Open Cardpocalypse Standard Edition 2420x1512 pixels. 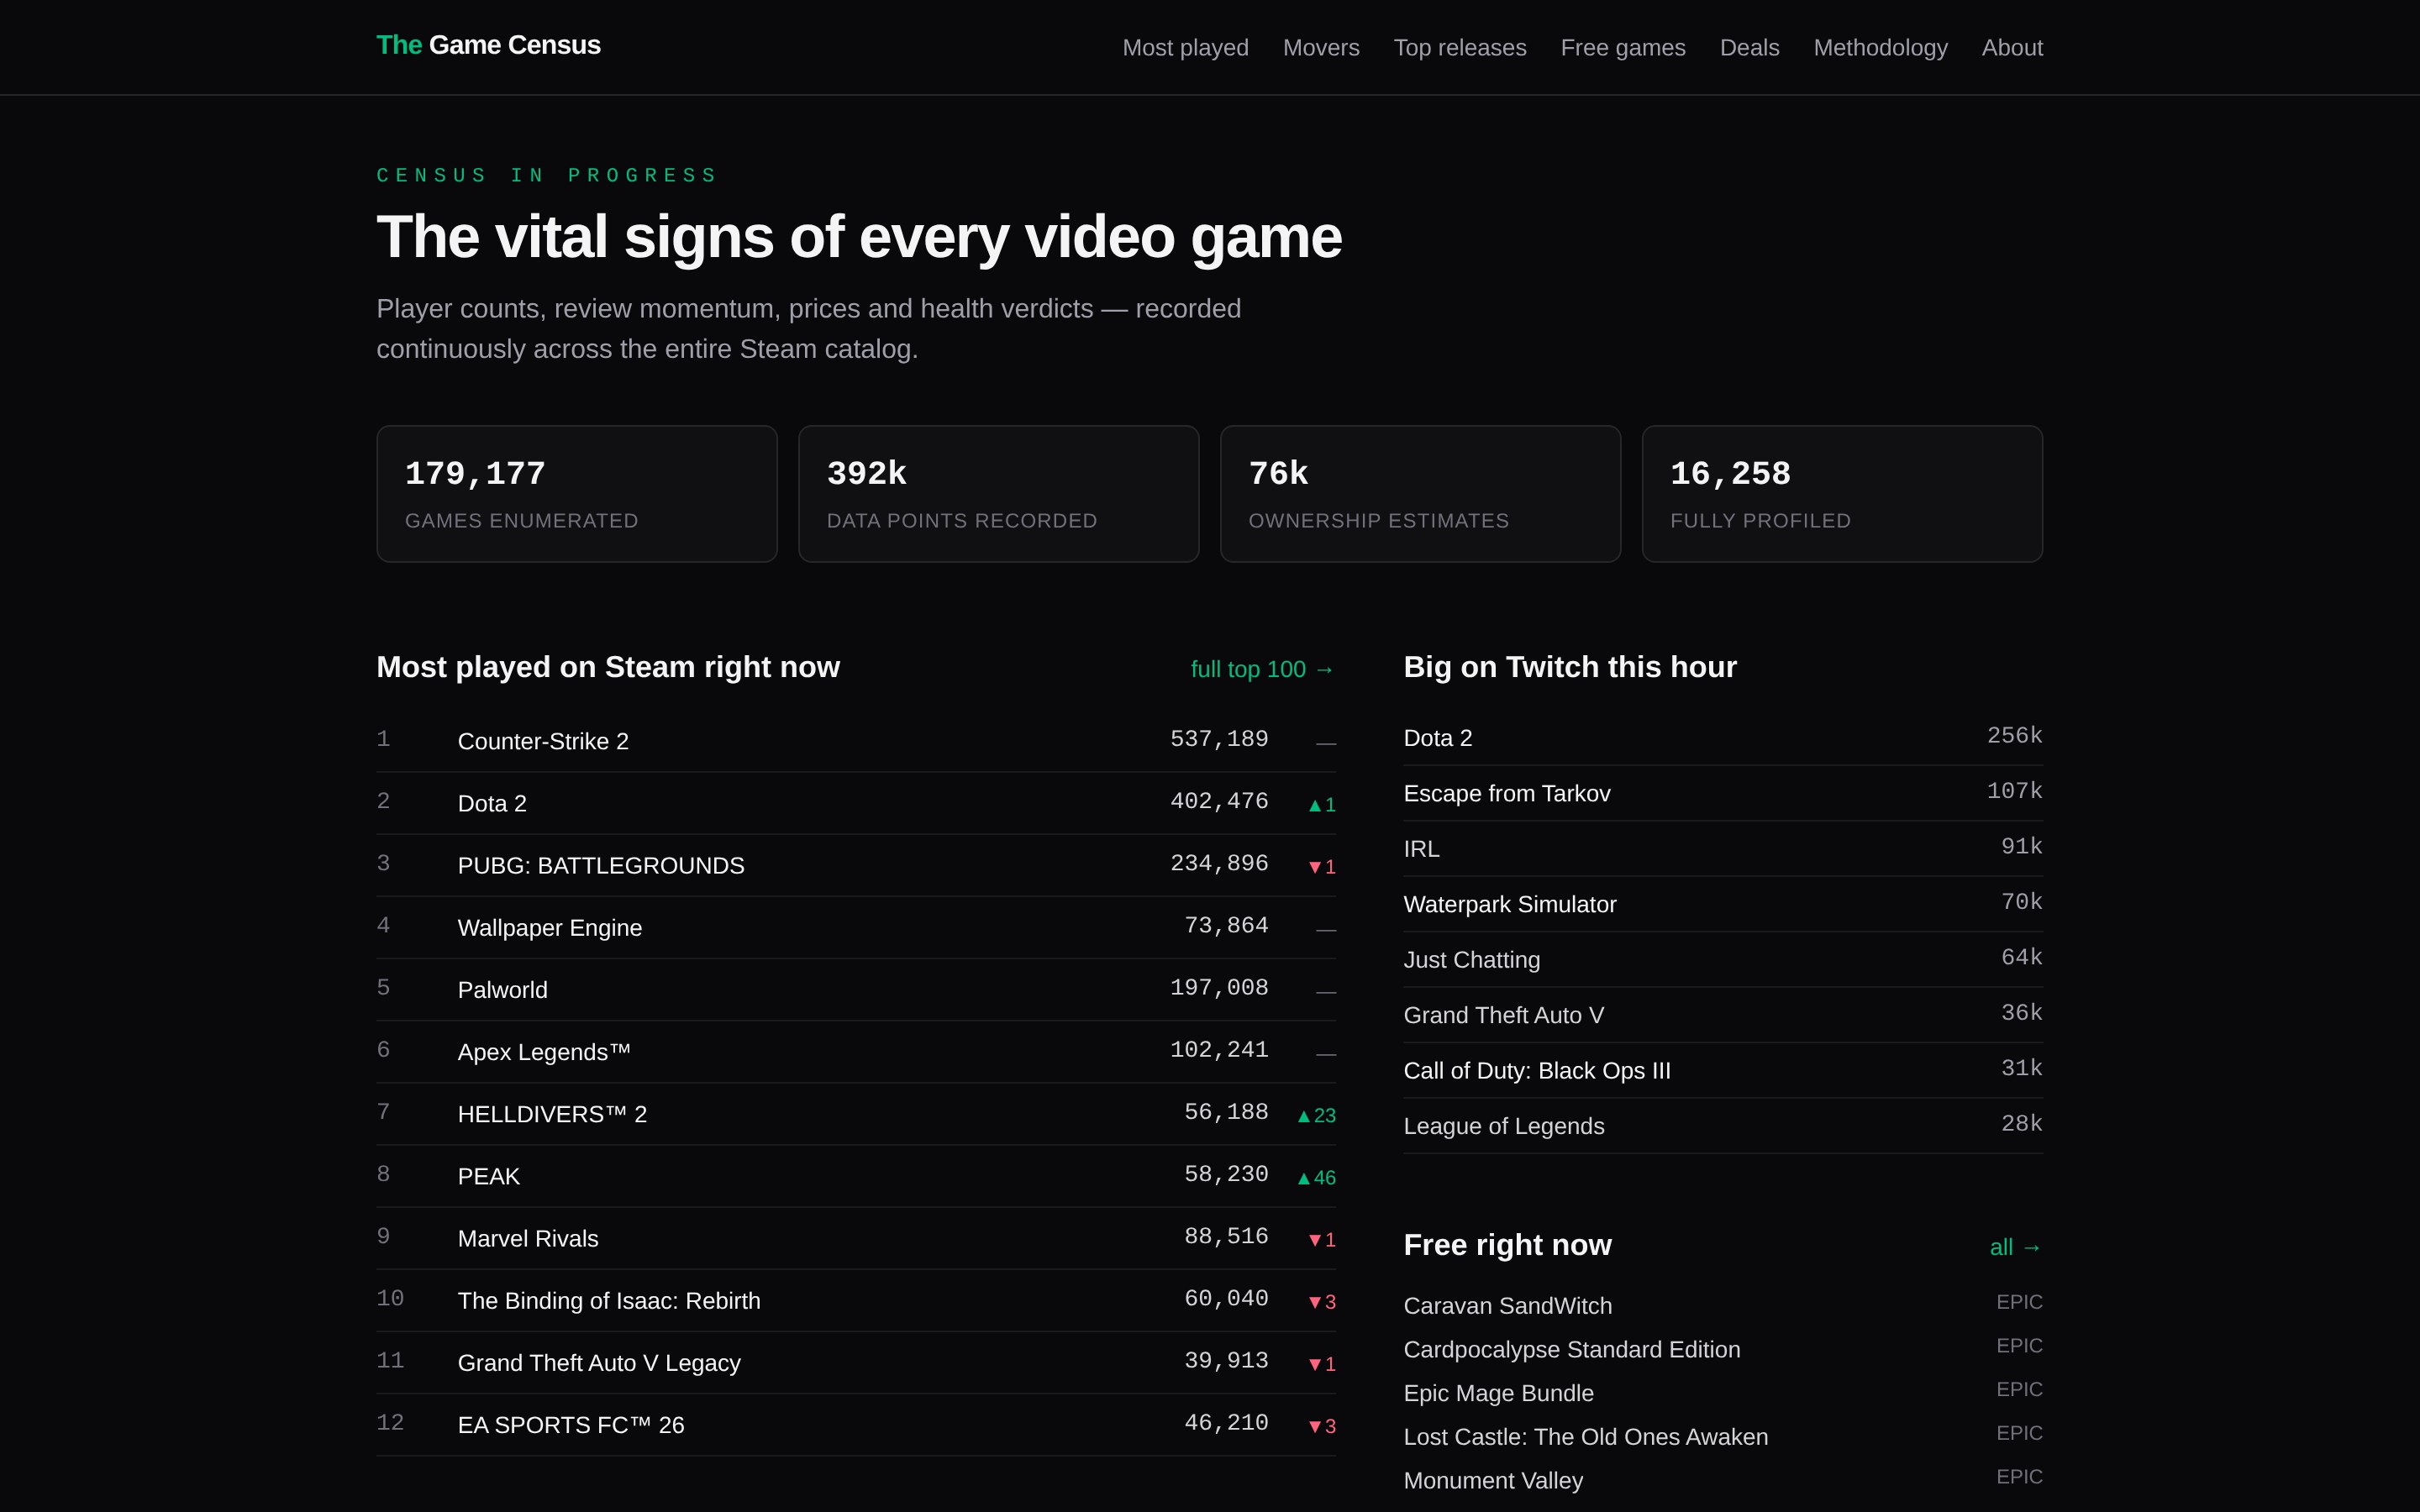point(1571,1350)
